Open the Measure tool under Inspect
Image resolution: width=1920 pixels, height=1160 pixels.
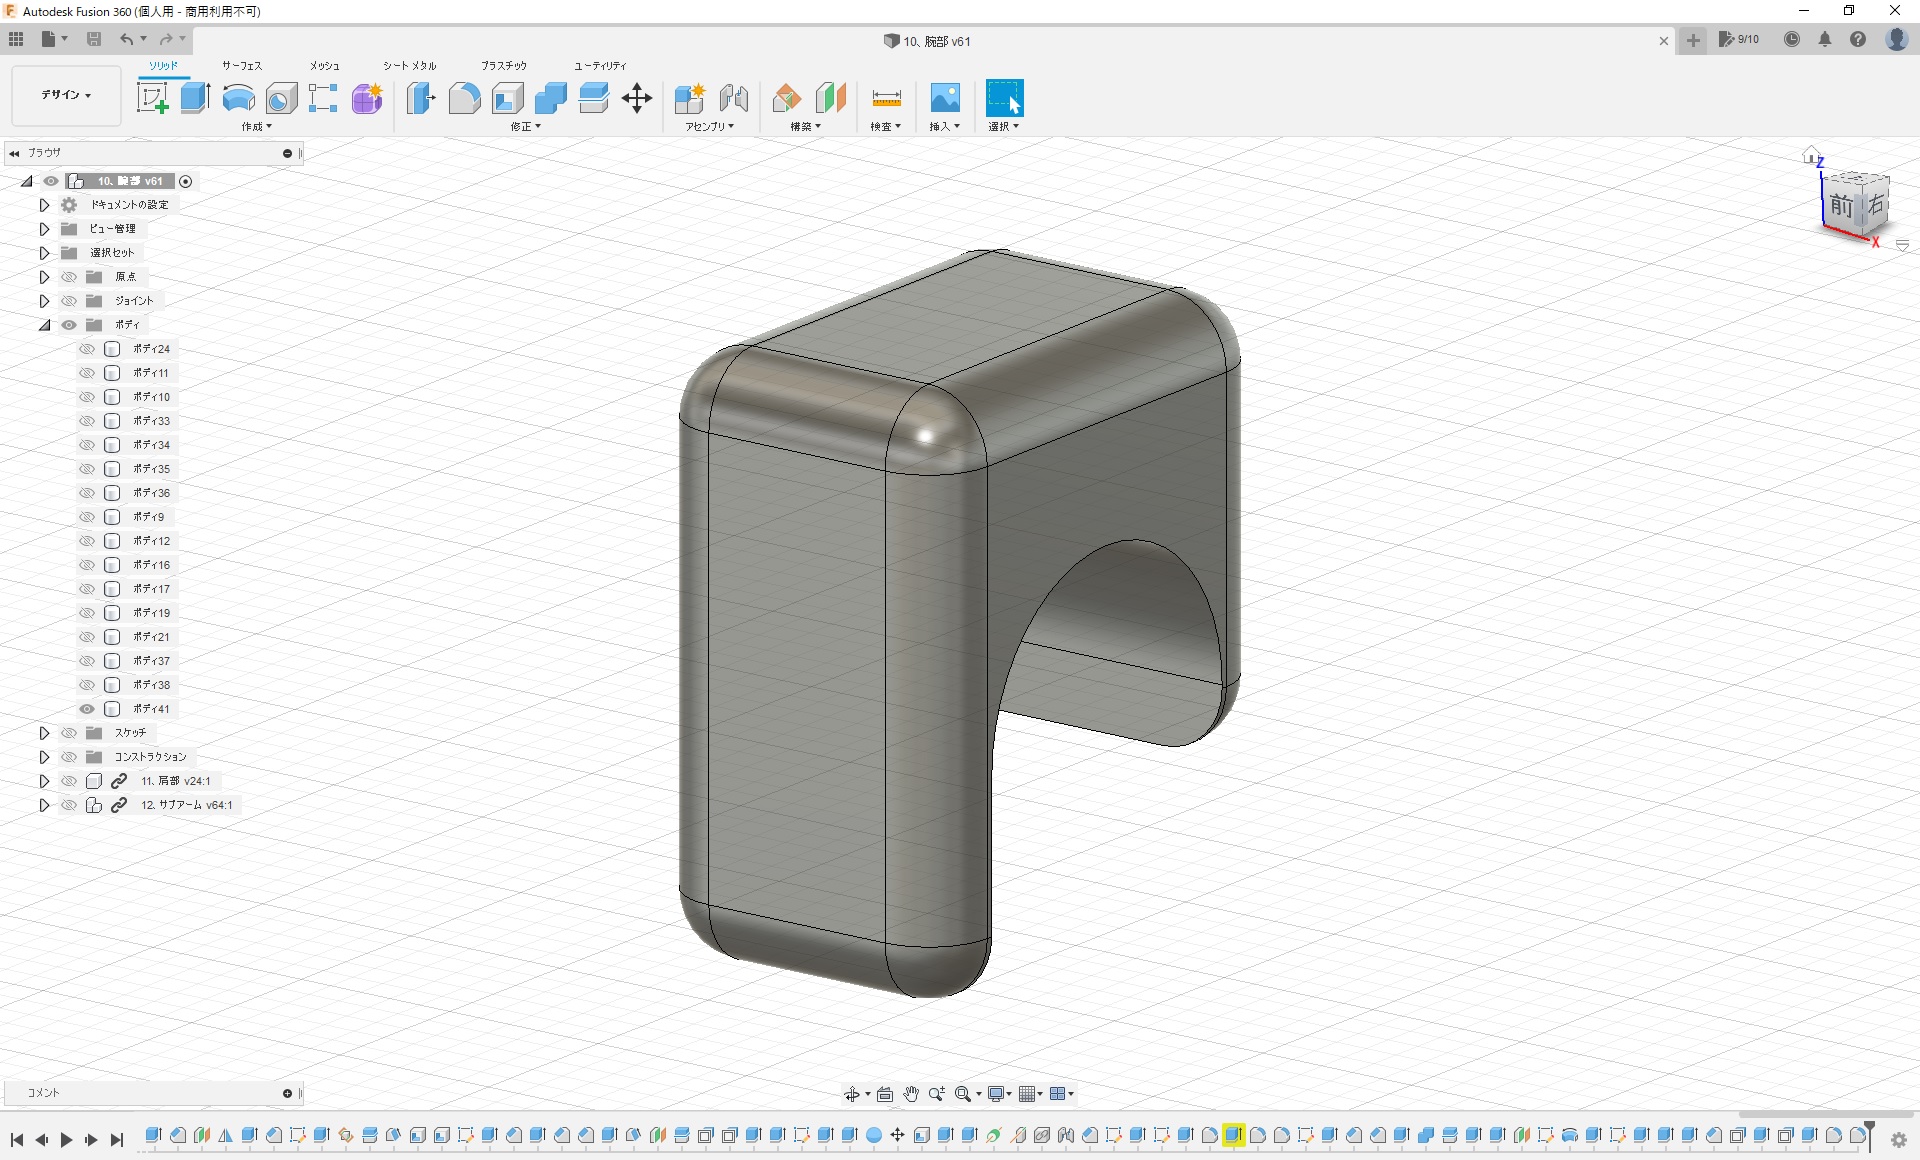click(886, 98)
